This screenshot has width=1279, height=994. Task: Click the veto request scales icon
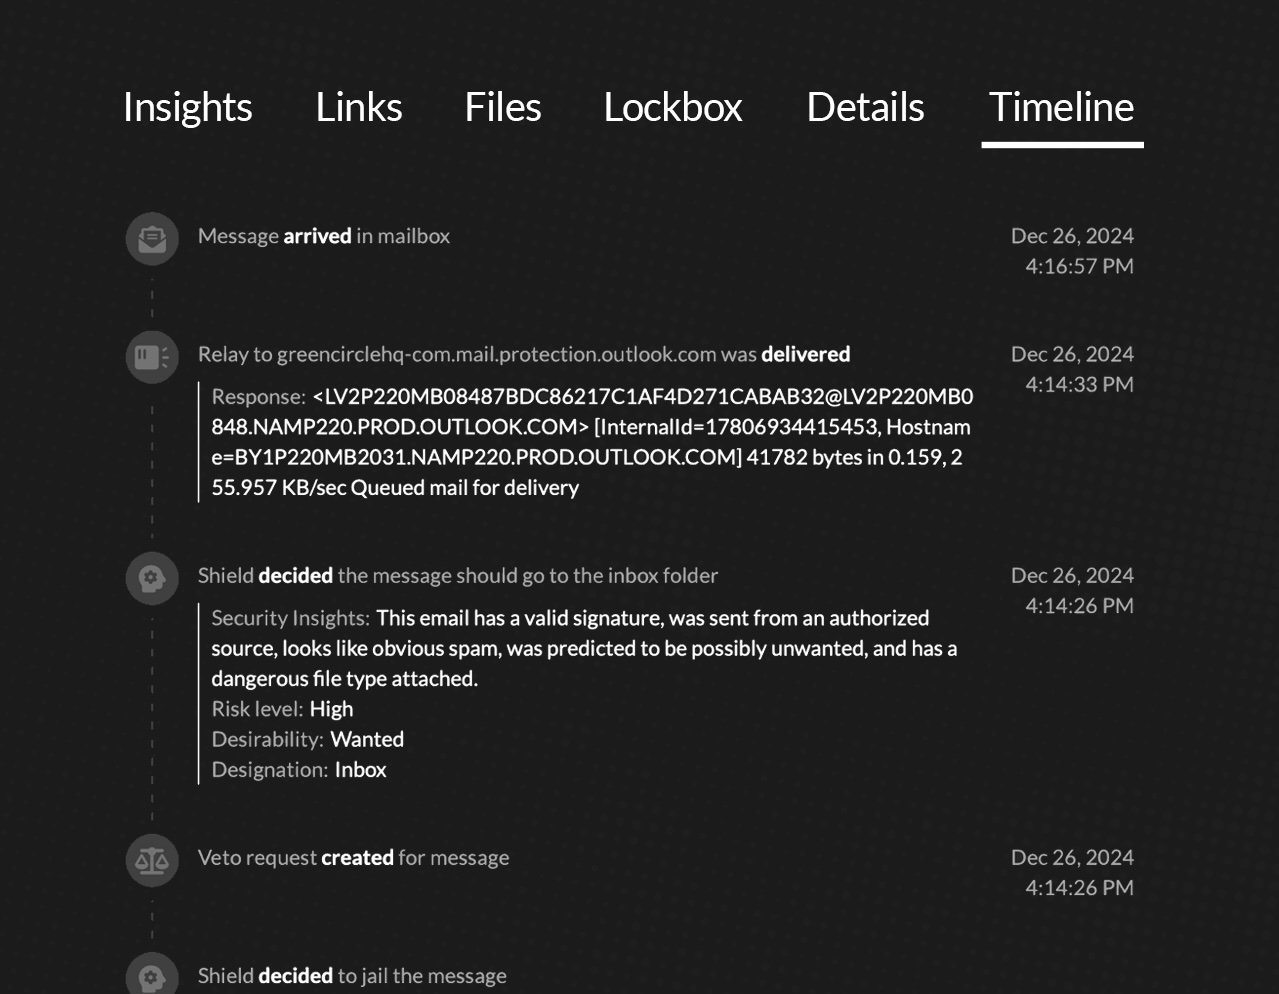(x=152, y=860)
